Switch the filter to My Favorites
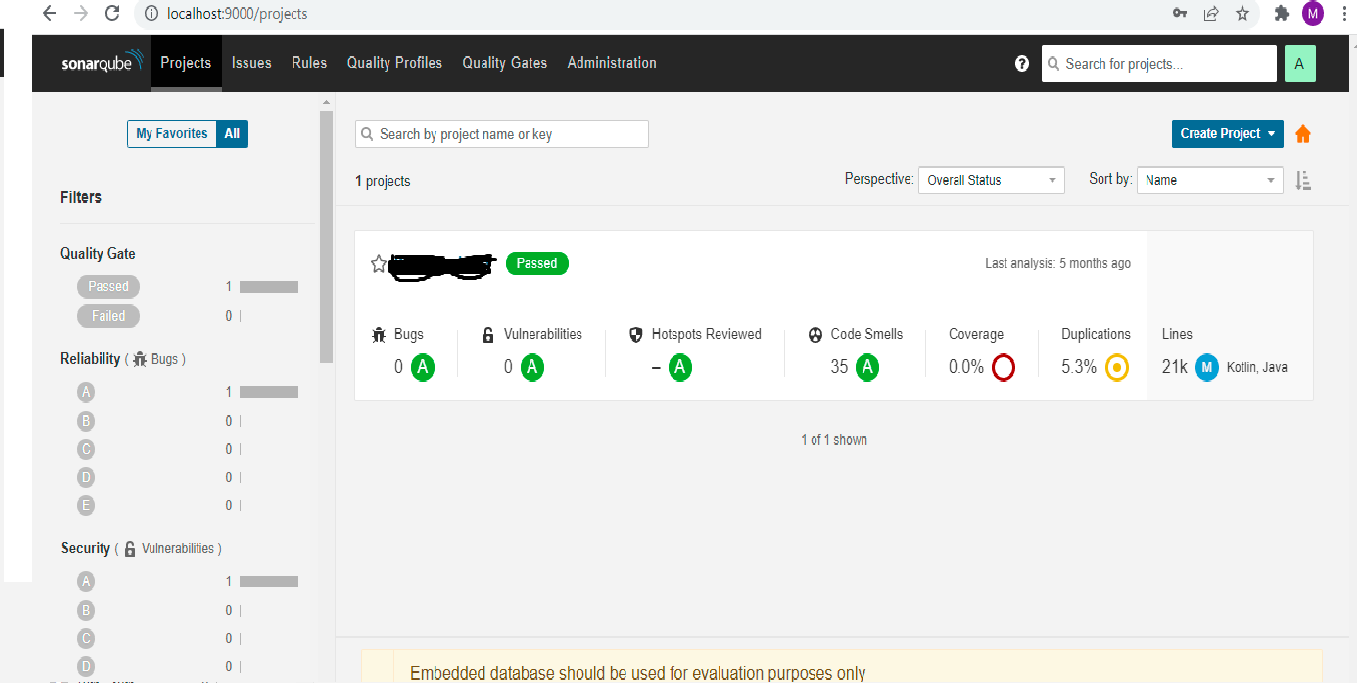This screenshot has width=1357, height=683. point(171,133)
